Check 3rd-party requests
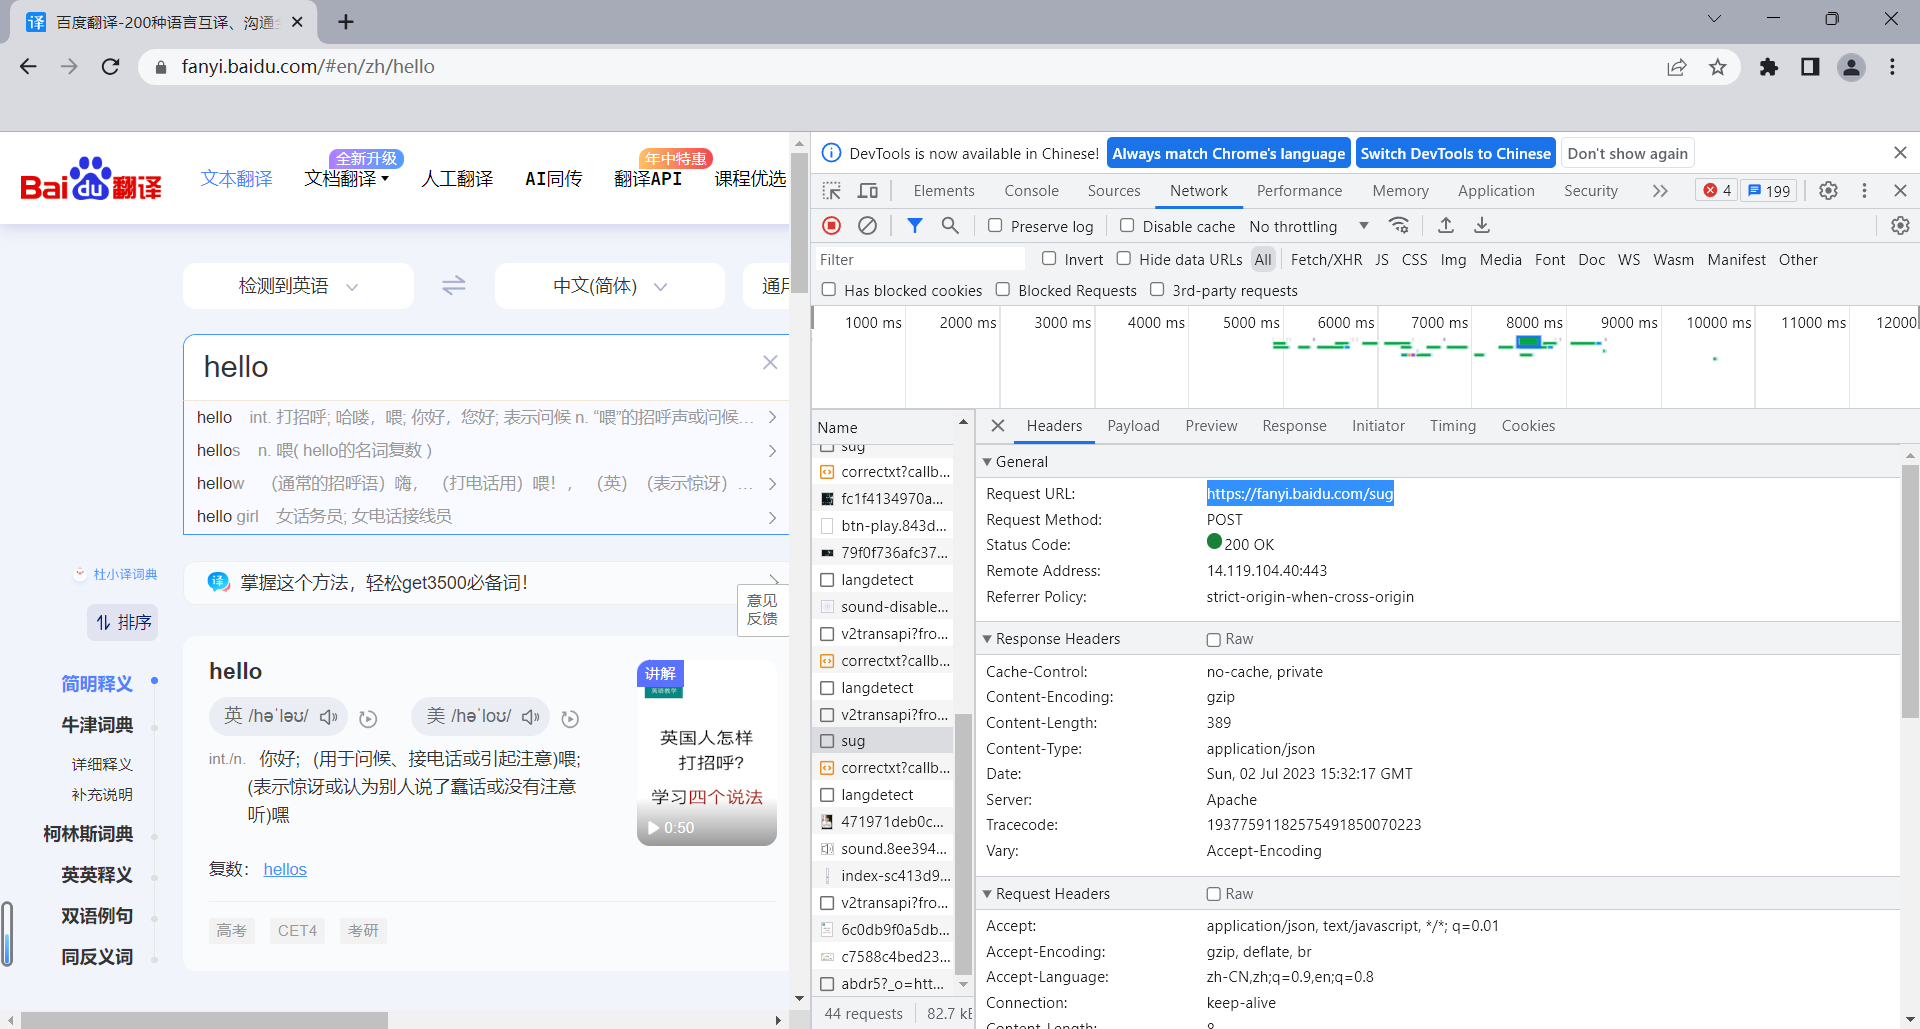The width and height of the screenshot is (1920, 1029). [1157, 290]
